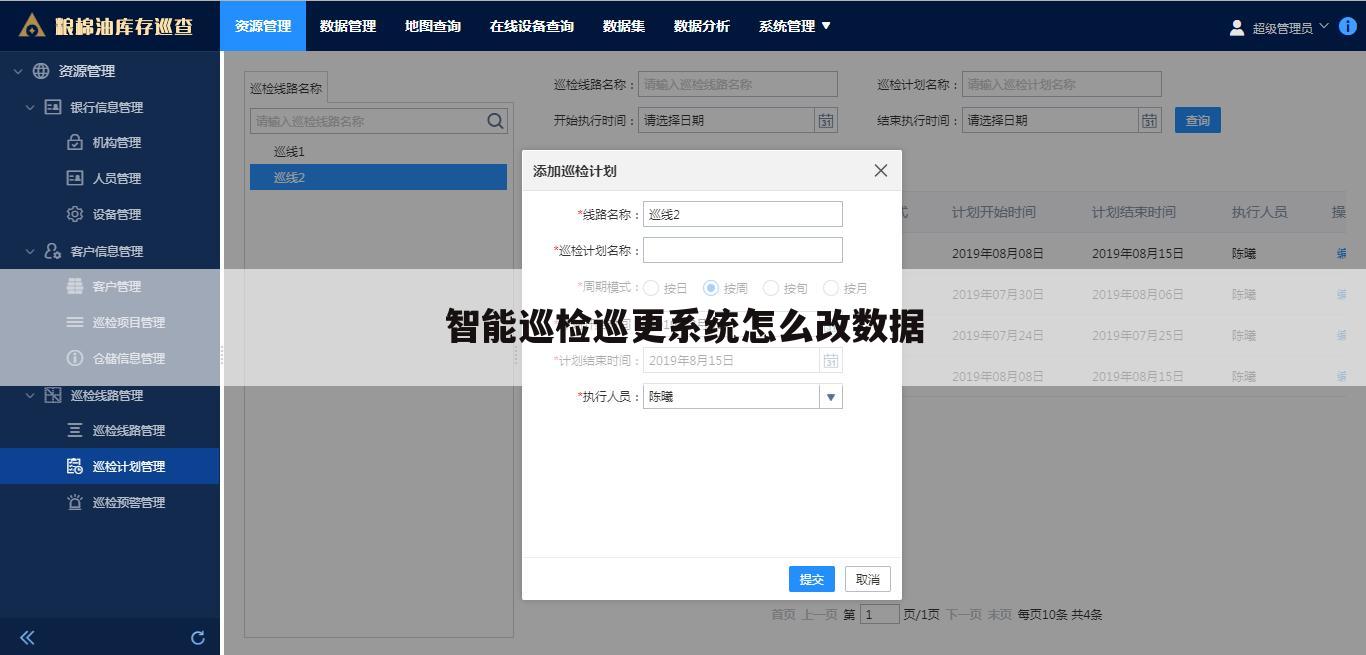Image resolution: width=1366 pixels, height=655 pixels.
Task: Collapse the 巡检线路管理 group
Action: point(30,395)
